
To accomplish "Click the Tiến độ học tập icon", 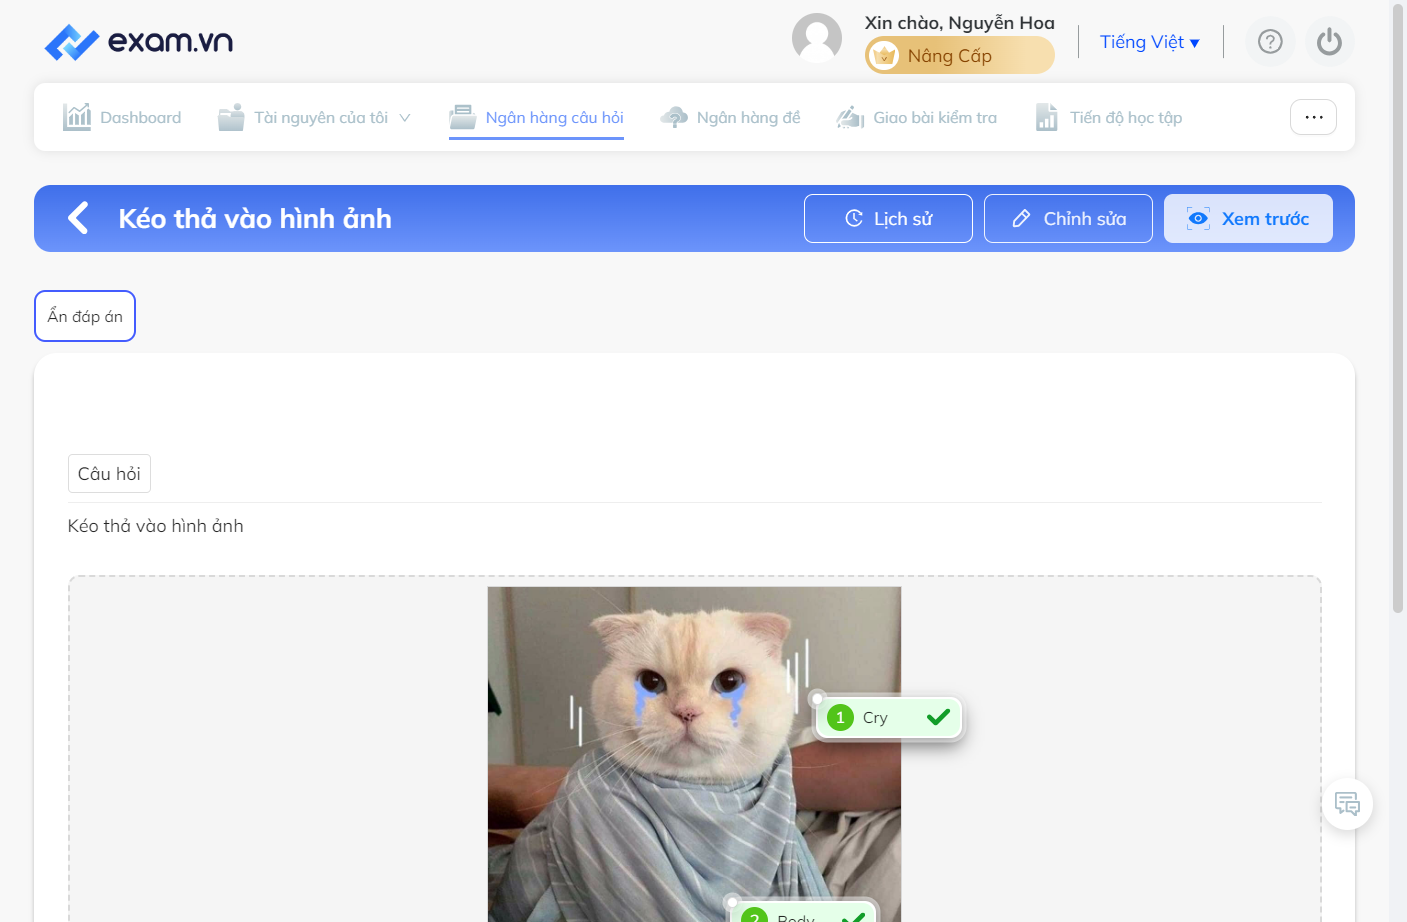I will point(1047,117).
